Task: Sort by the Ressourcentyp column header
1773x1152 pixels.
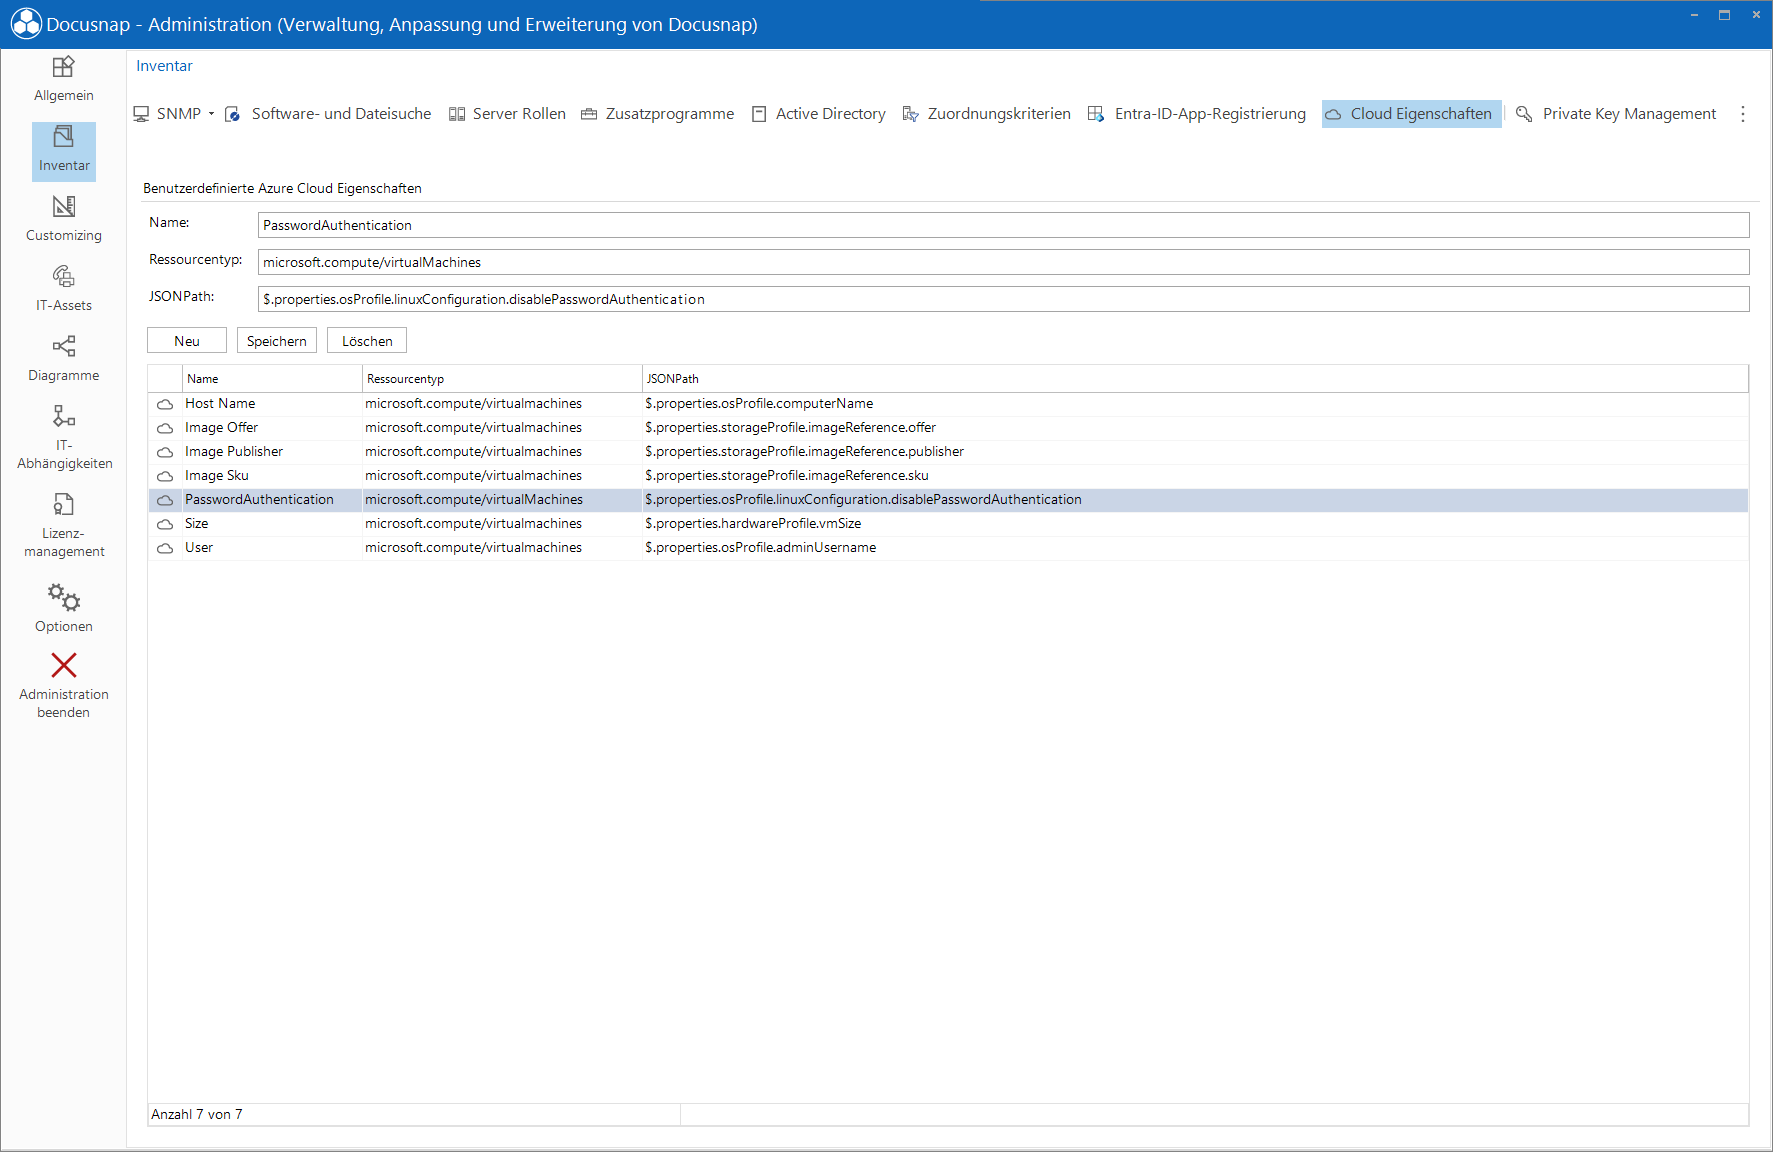Action: [x=502, y=379]
